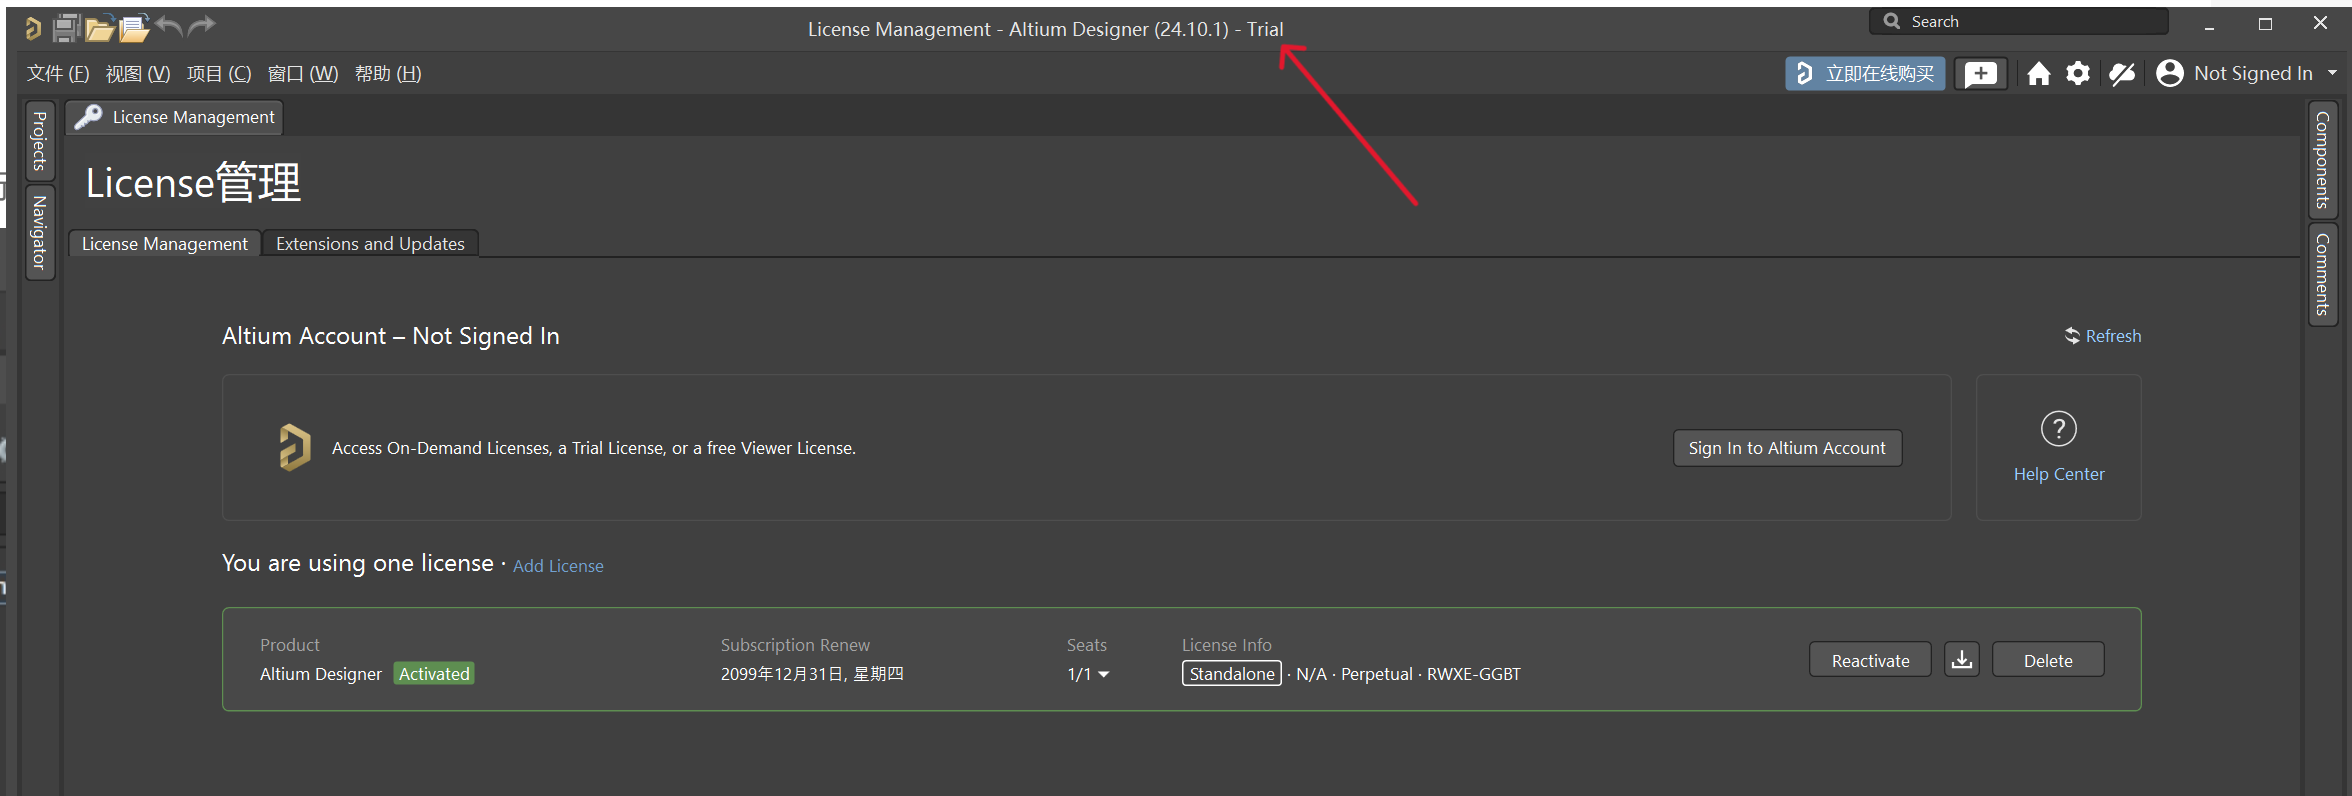
Task: Click the License管理 page heading
Action: (193, 183)
